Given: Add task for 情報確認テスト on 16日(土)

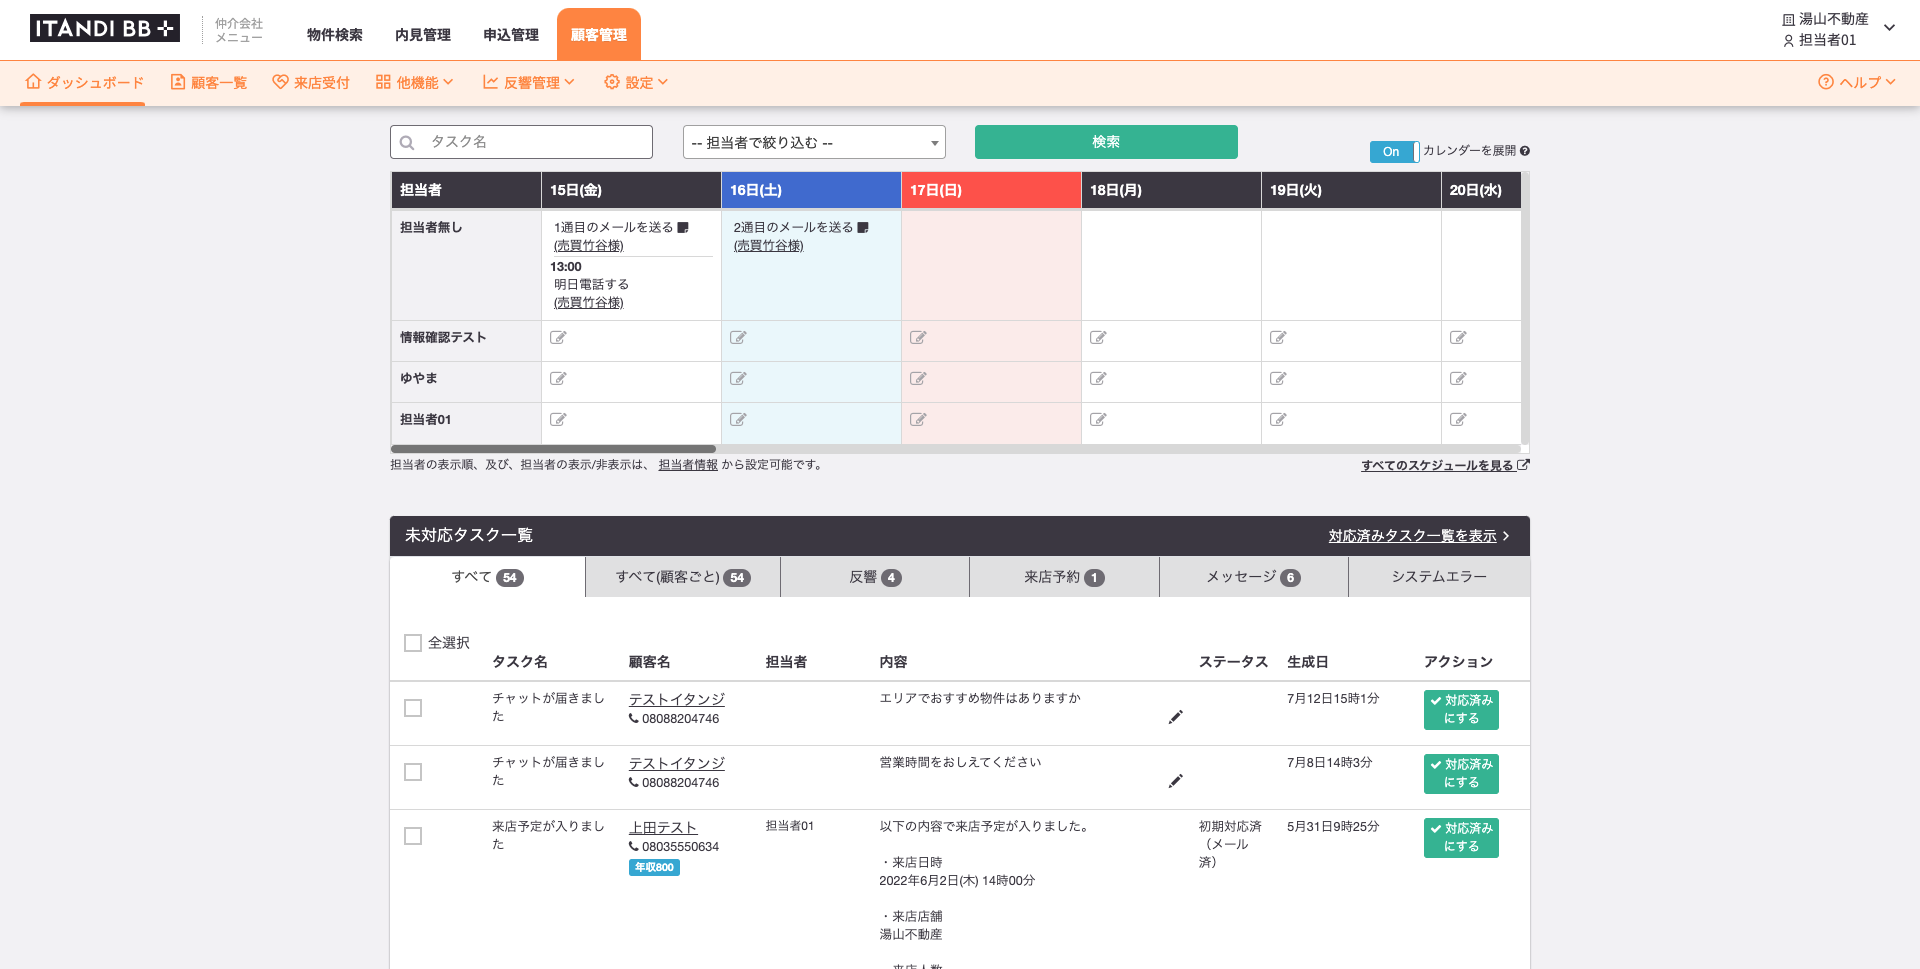Looking at the screenshot, I should 738,338.
